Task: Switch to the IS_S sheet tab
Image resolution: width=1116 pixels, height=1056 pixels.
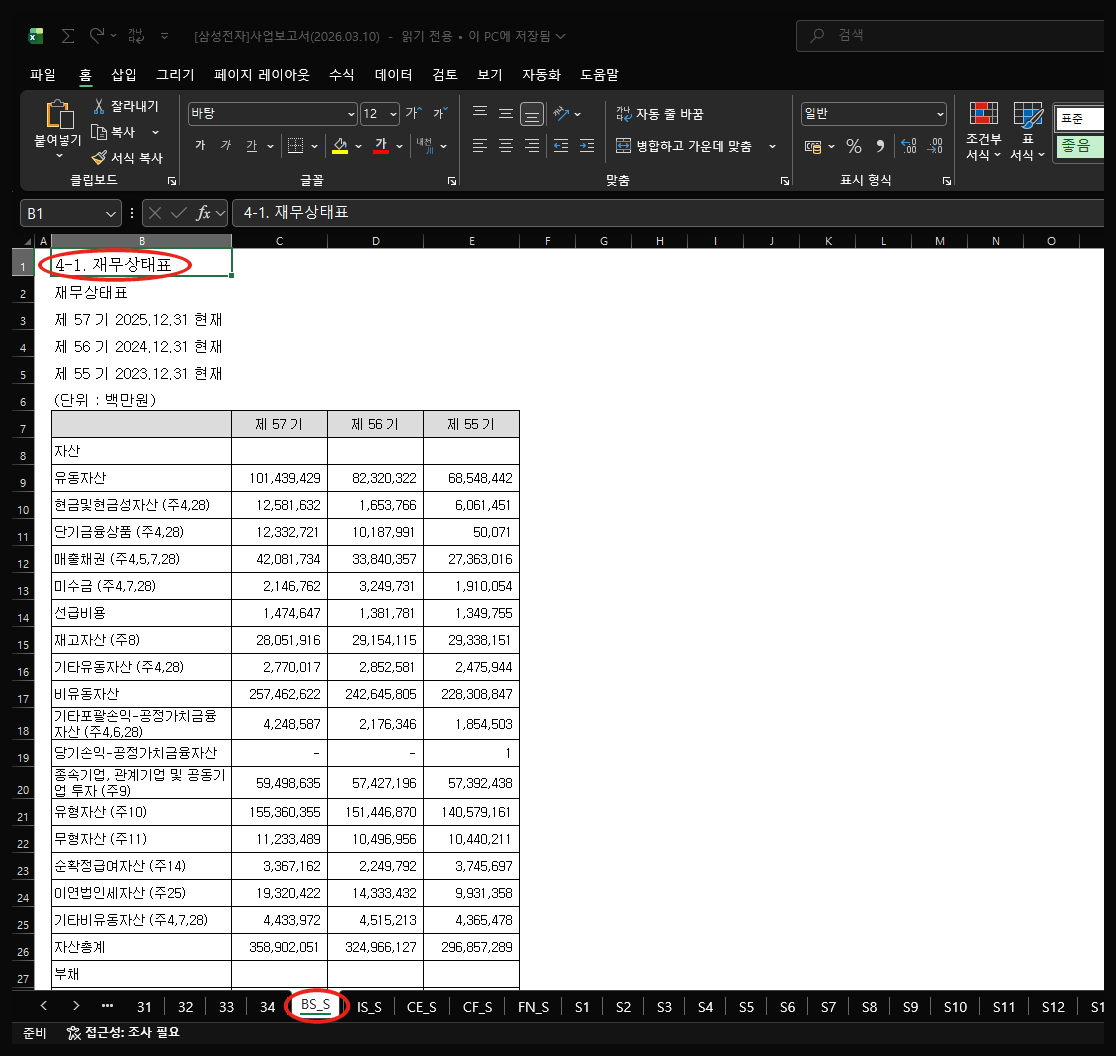Action: (369, 1007)
